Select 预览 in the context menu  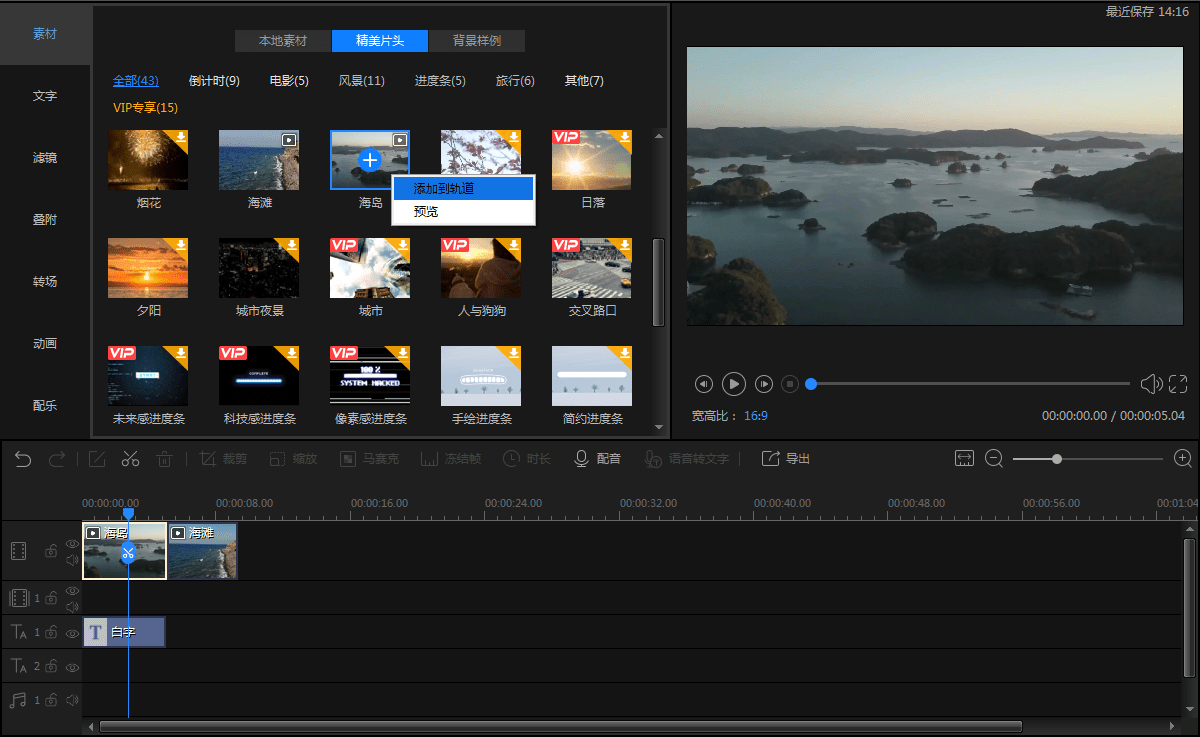pyautogui.click(x=426, y=212)
